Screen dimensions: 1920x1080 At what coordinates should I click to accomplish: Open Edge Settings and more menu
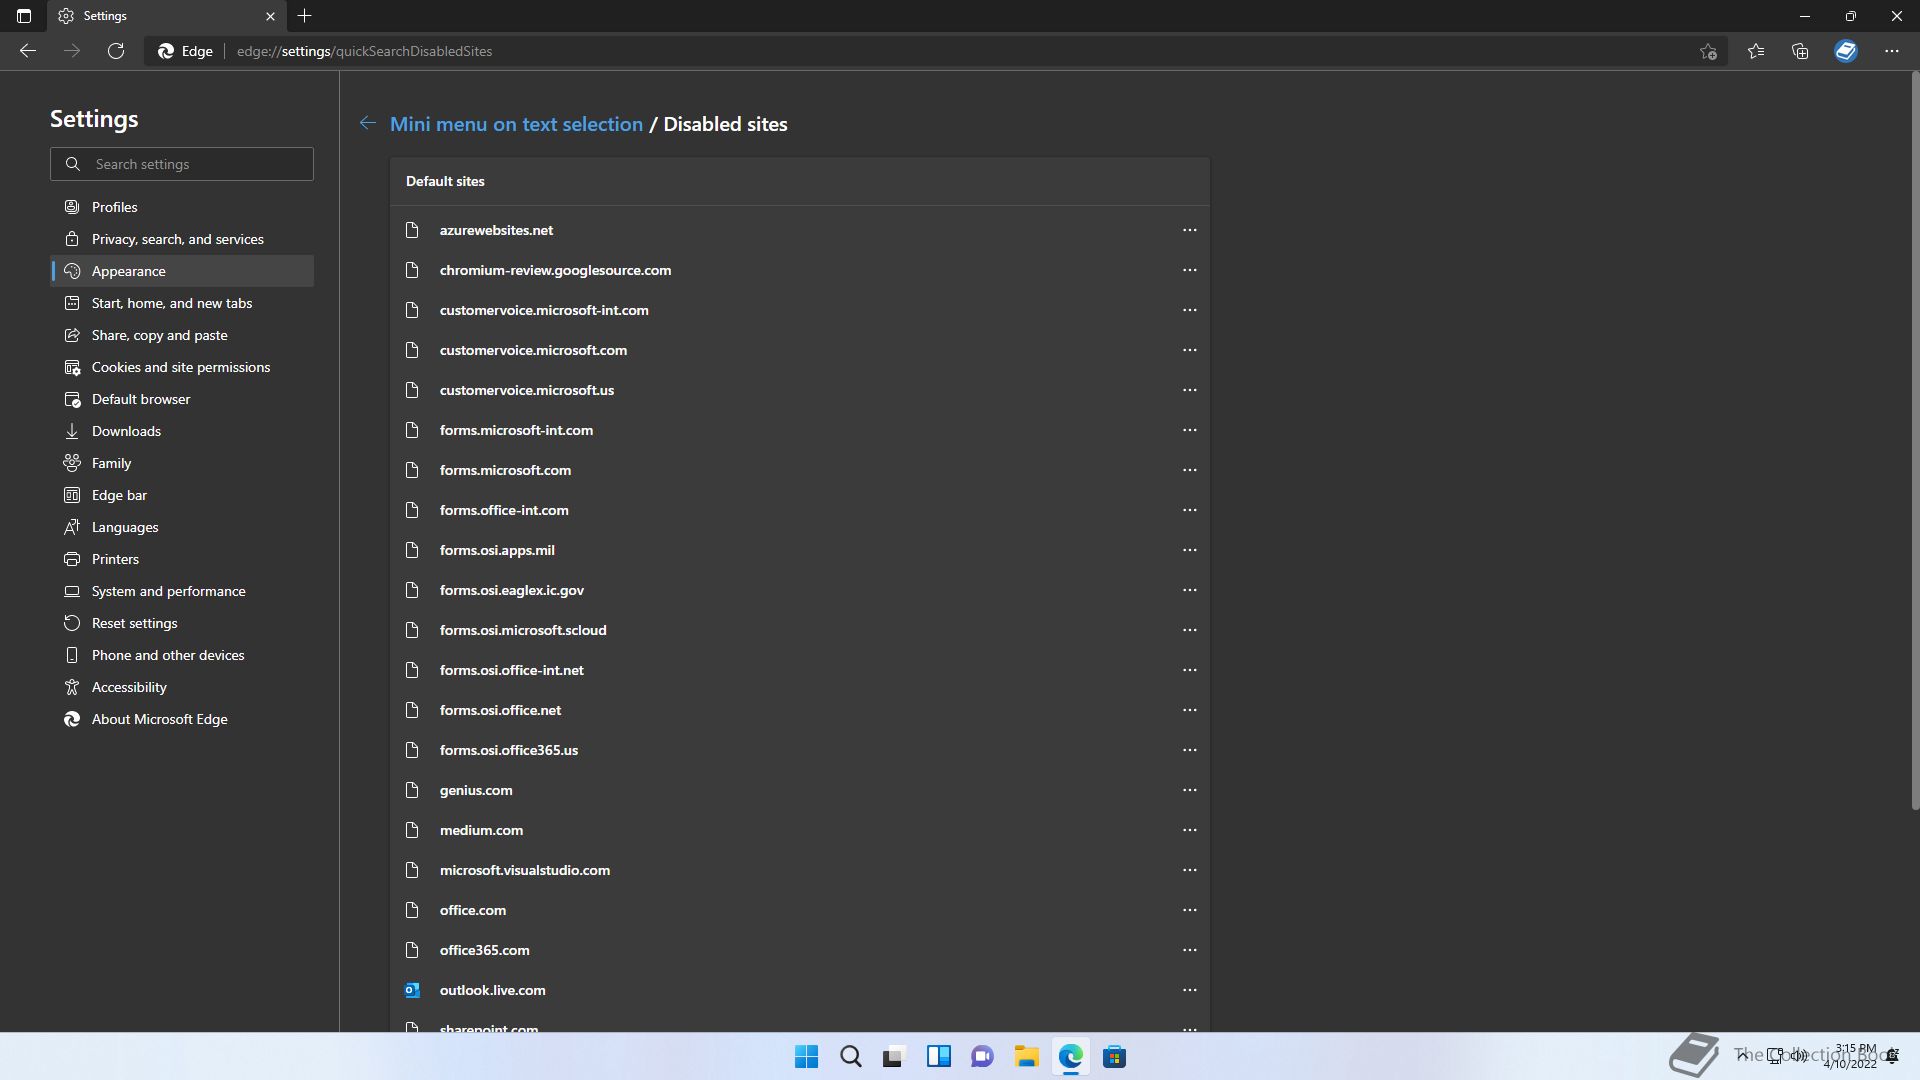point(1892,51)
